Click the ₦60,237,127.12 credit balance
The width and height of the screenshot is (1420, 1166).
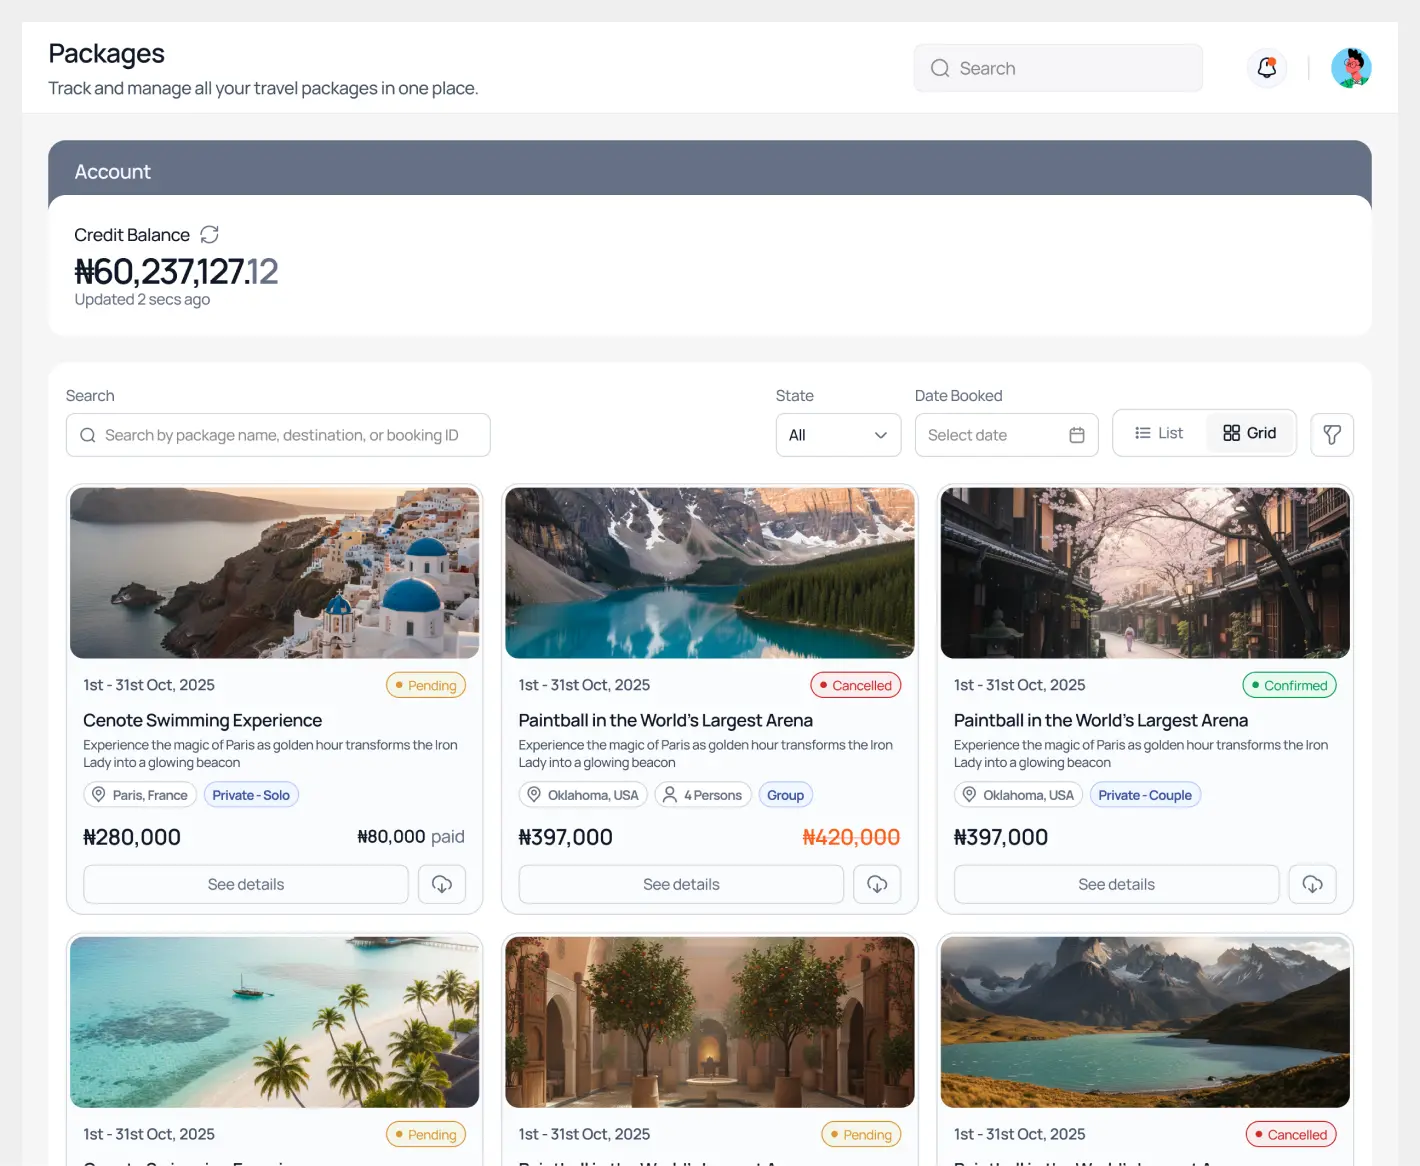tap(176, 271)
